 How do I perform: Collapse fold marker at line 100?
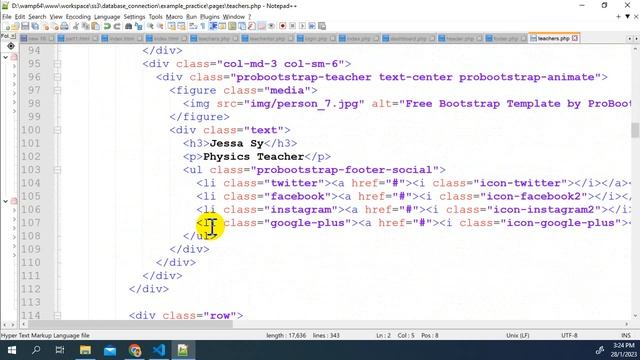58,130
